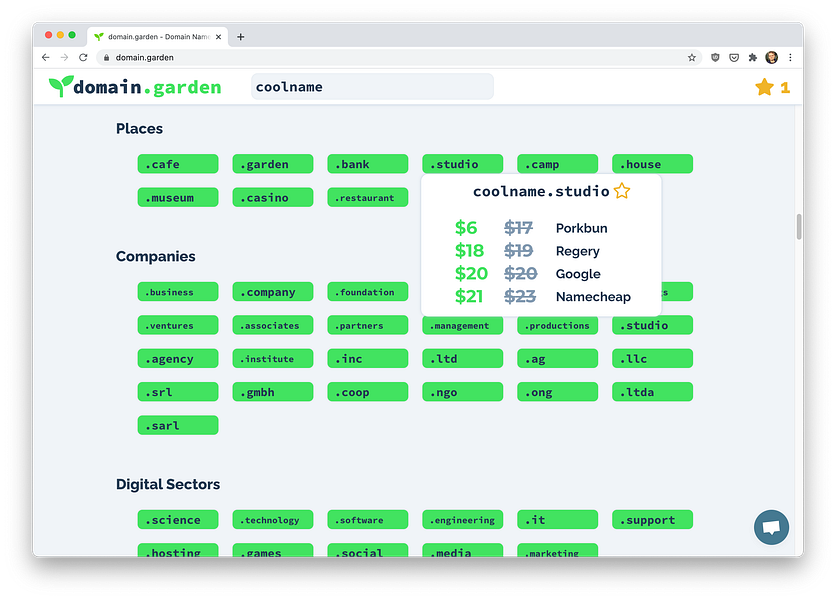Select the .studio extension under Companies
Image resolution: width=836 pixels, height=600 pixels.
[653, 325]
